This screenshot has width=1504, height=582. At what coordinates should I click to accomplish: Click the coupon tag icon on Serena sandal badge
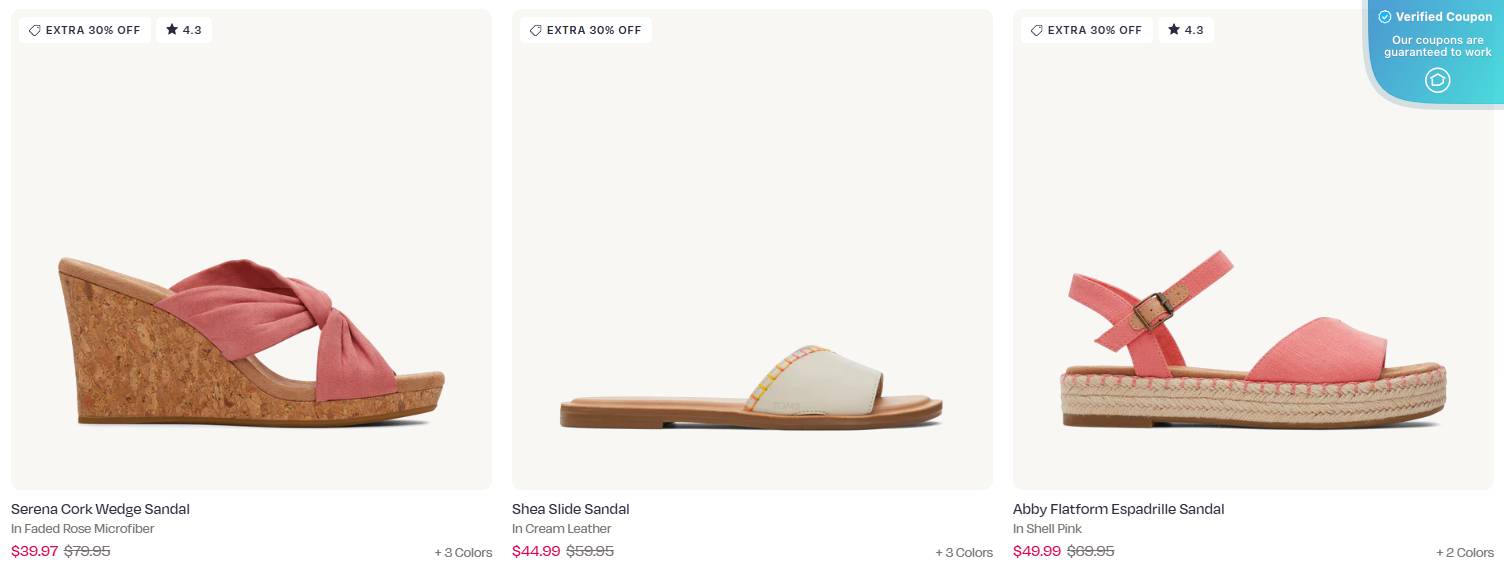click(36, 30)
